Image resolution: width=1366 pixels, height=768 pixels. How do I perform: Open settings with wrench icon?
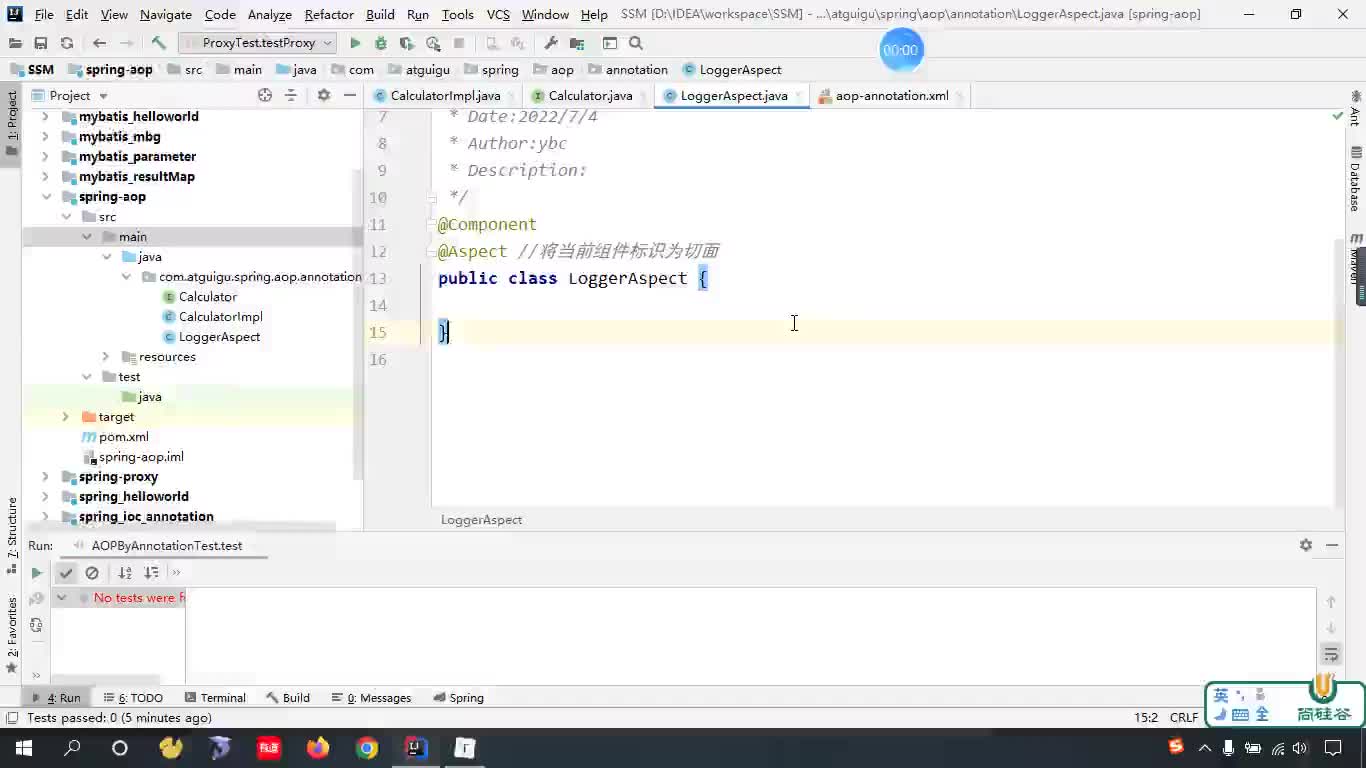click(551, 43)
